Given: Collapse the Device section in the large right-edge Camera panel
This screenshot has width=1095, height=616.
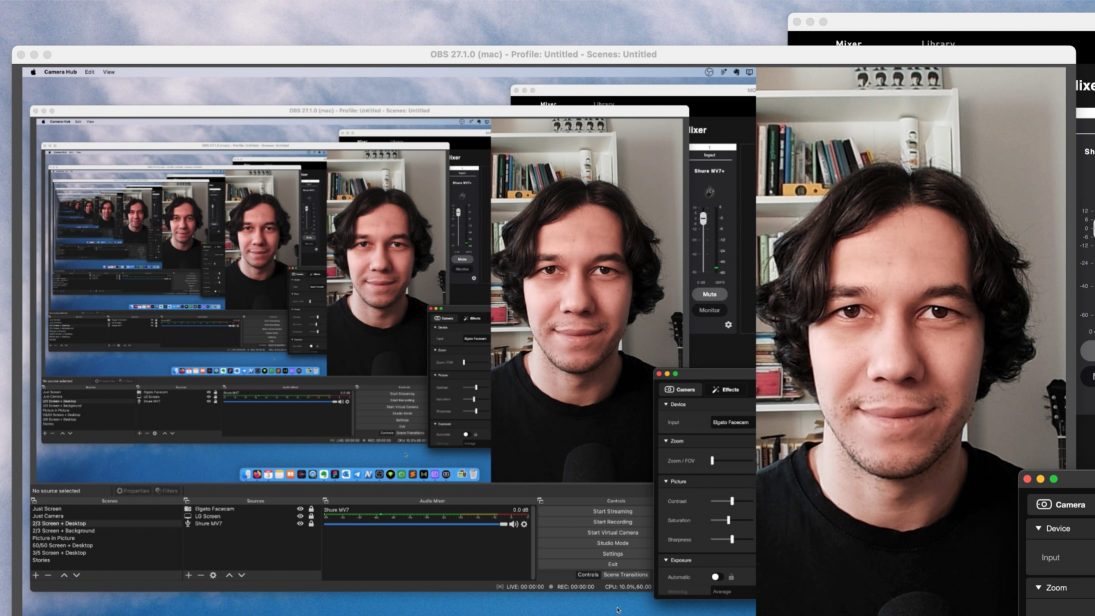Looking at the screenshot, I should [x=1038, y=529].
